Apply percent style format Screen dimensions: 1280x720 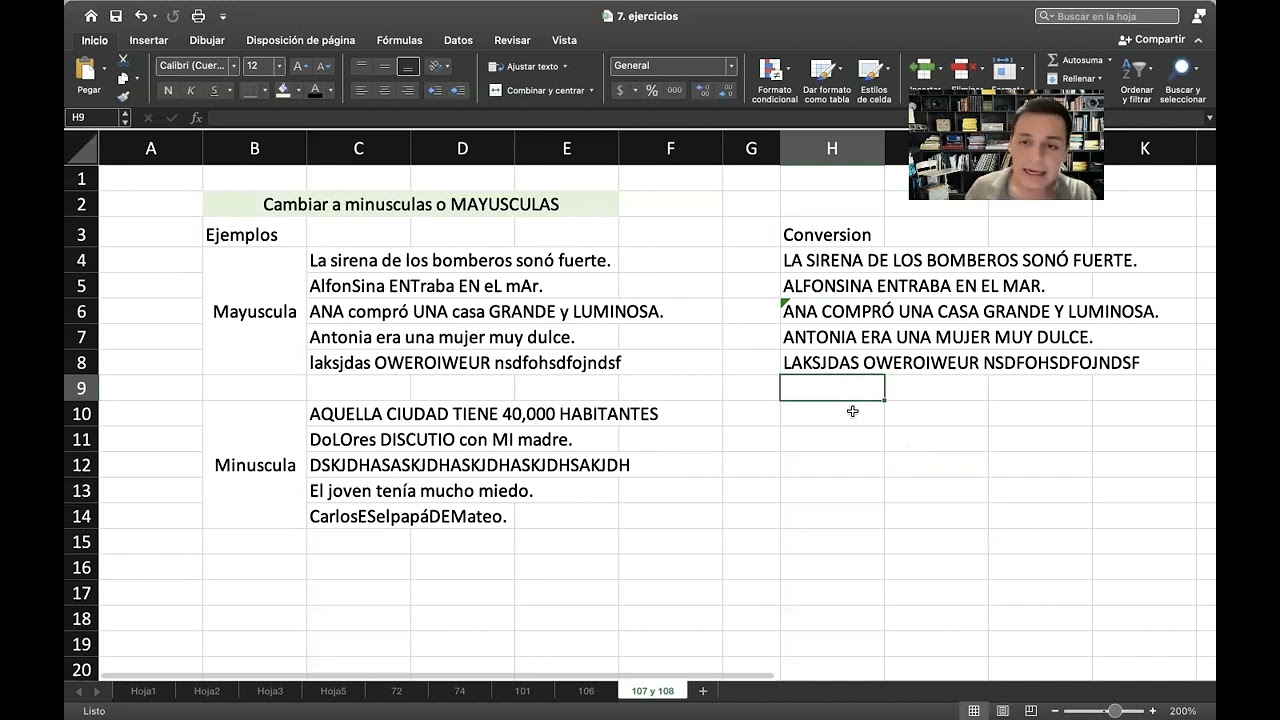(652, 90)
